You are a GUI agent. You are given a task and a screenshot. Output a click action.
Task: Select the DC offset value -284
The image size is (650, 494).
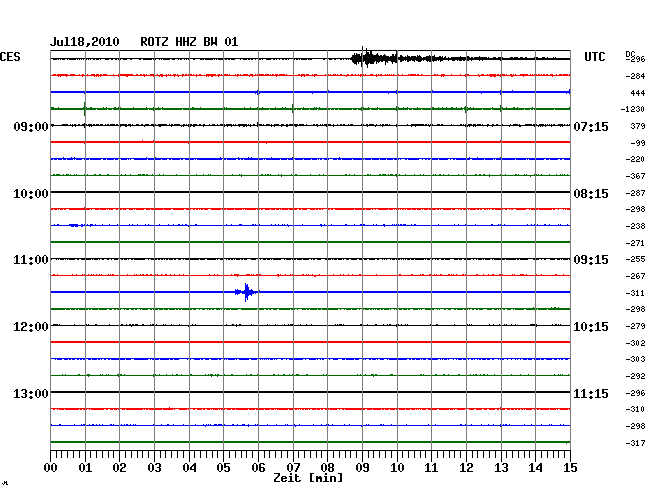[635, 76]
